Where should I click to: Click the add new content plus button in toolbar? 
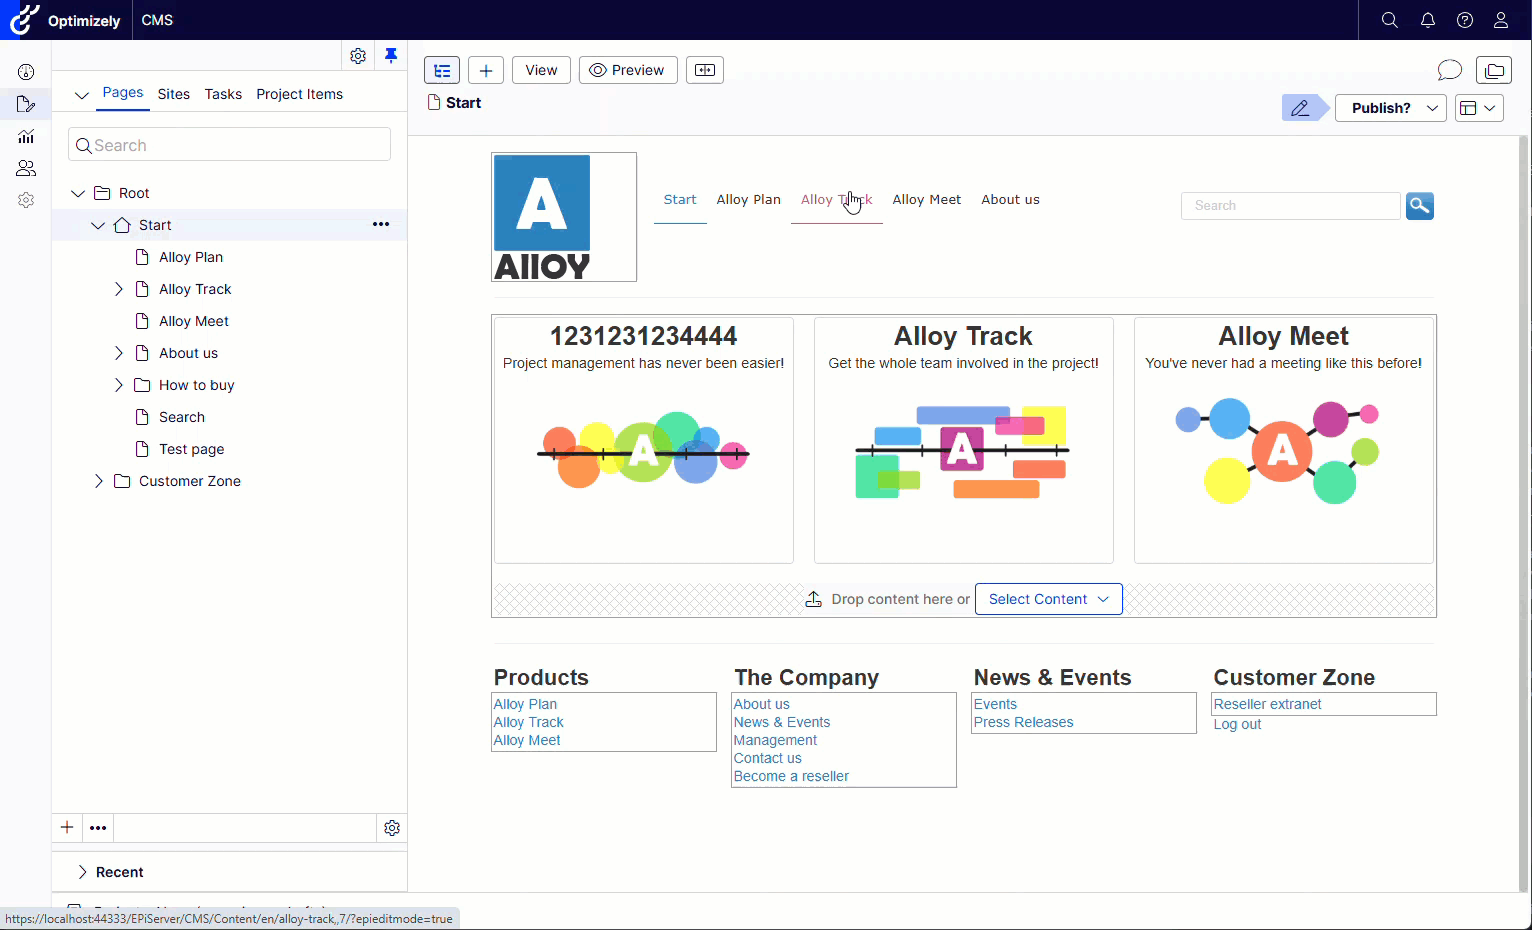point(486,70)
